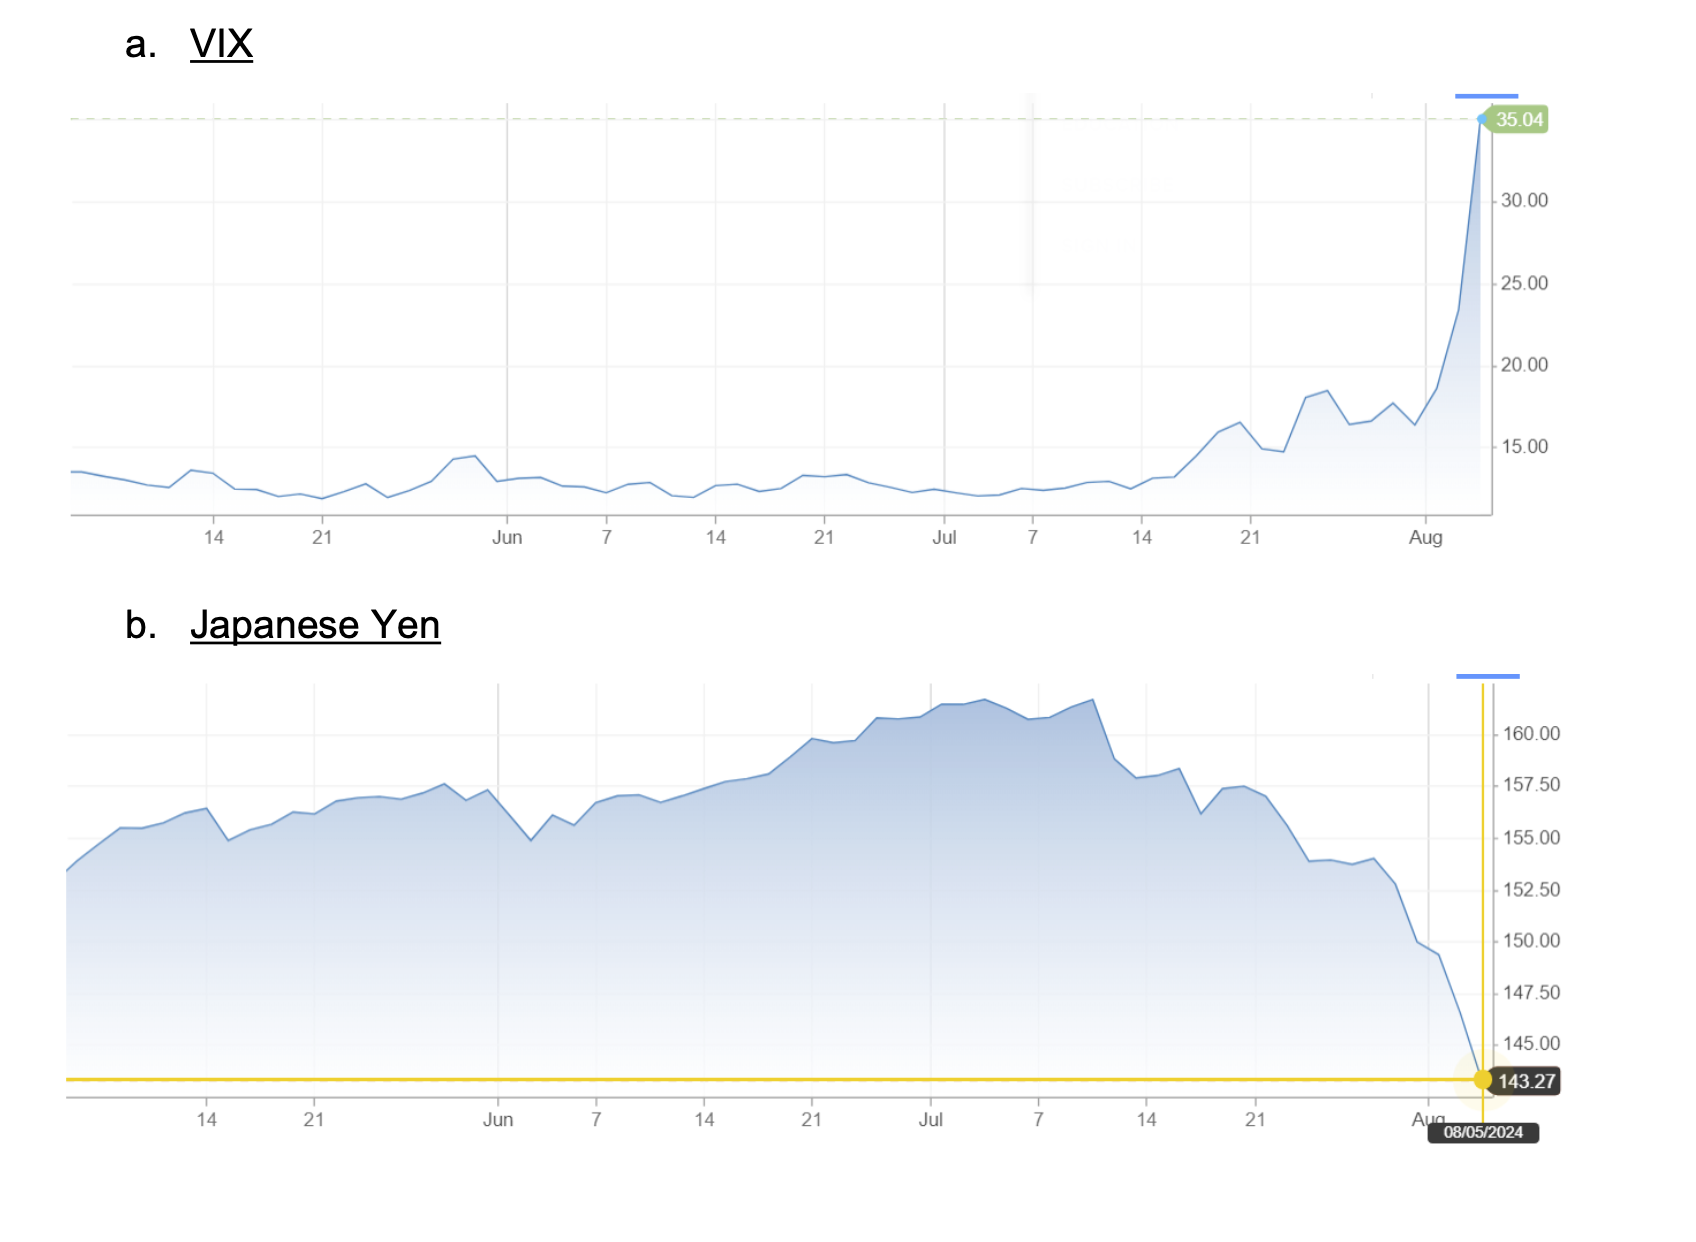Click the yellow horizontal crosshair line

pyautogui.click(x=700, y=1080)
